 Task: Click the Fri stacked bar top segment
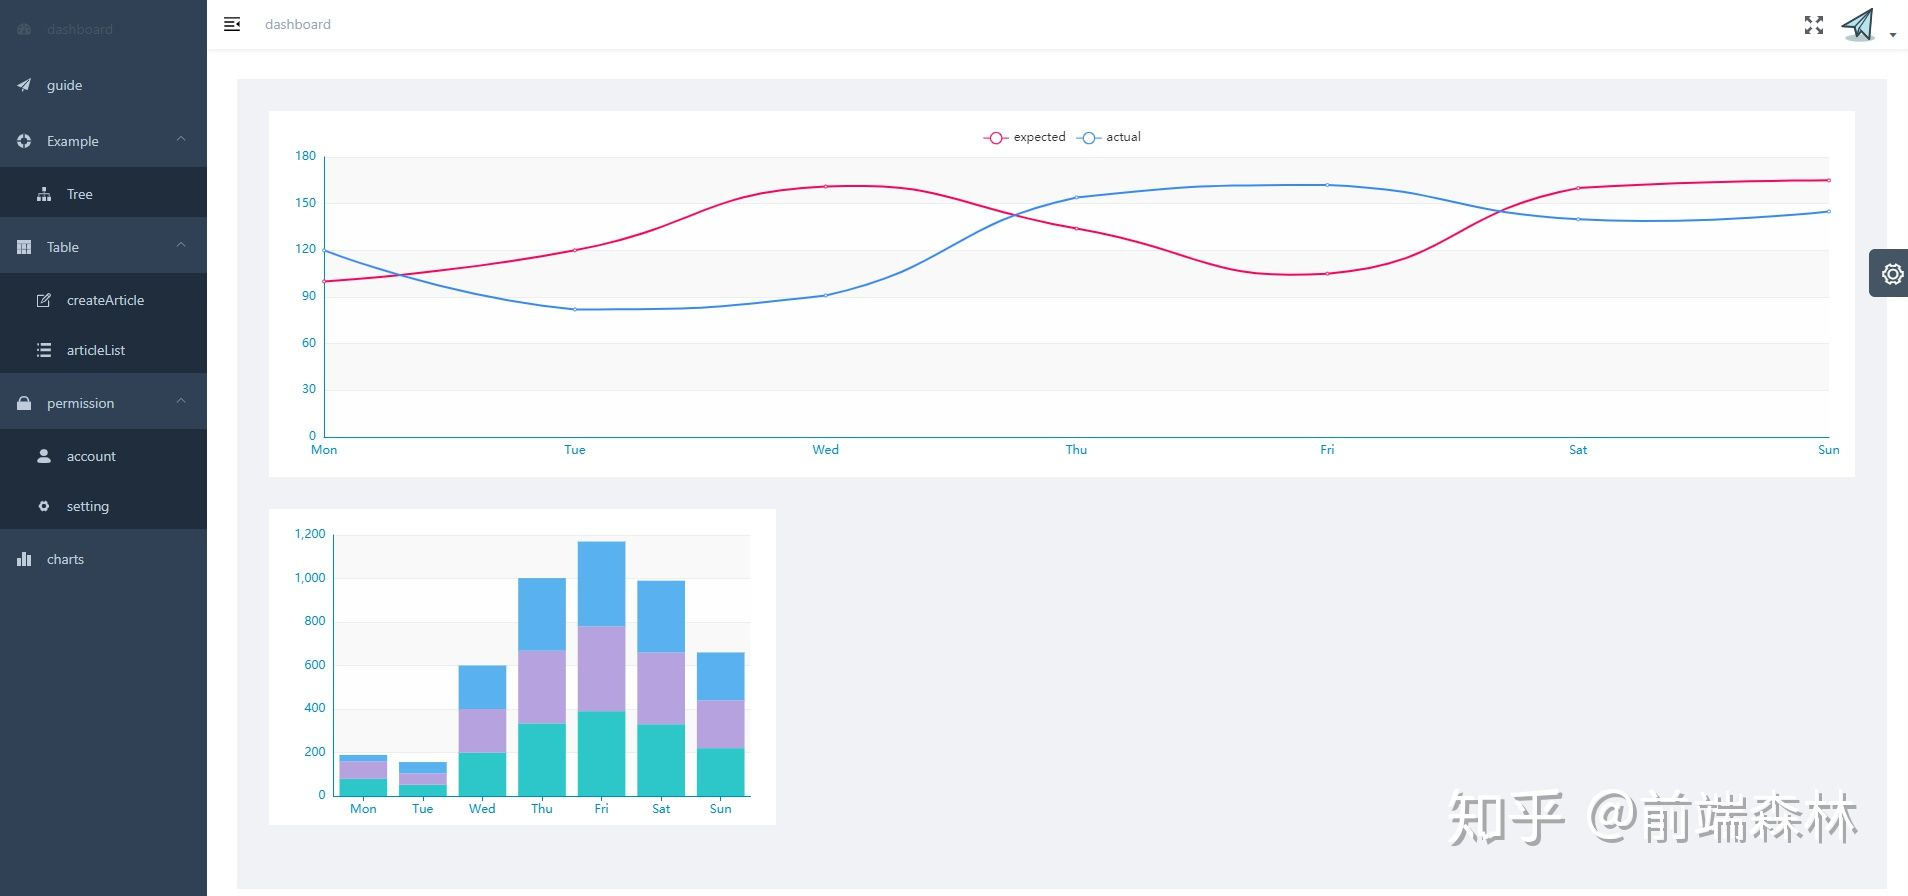coord(601,584)
